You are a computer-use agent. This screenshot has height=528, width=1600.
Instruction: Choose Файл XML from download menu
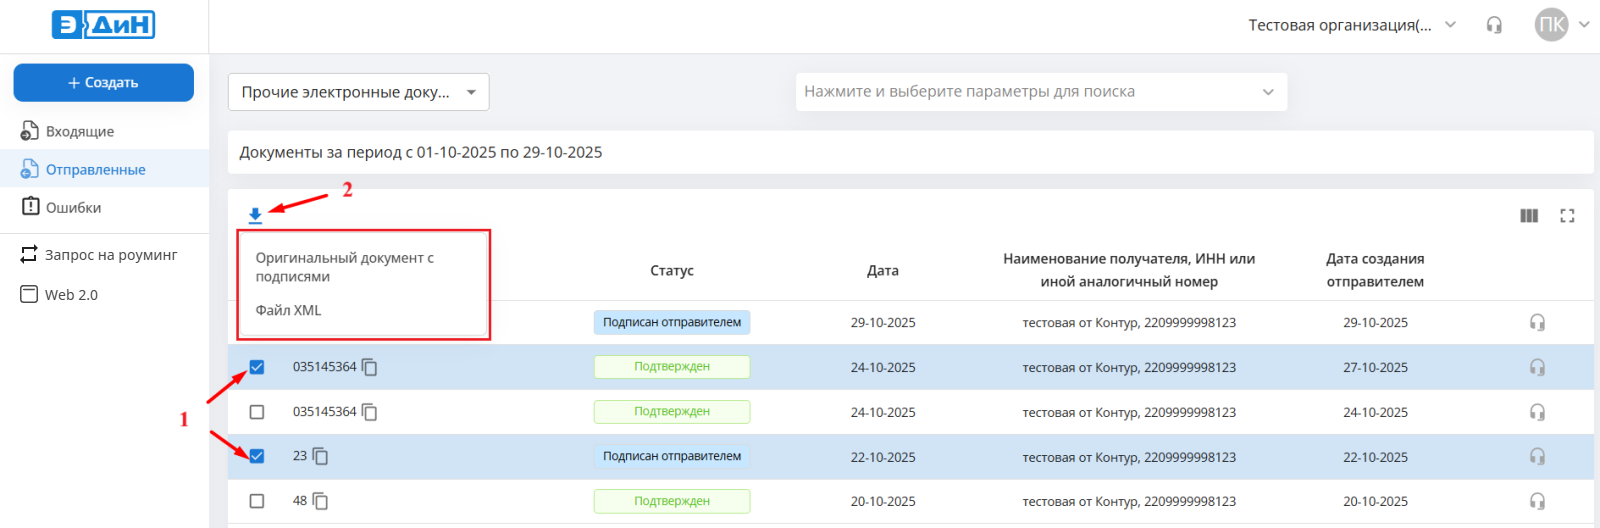tap(289, 310)
